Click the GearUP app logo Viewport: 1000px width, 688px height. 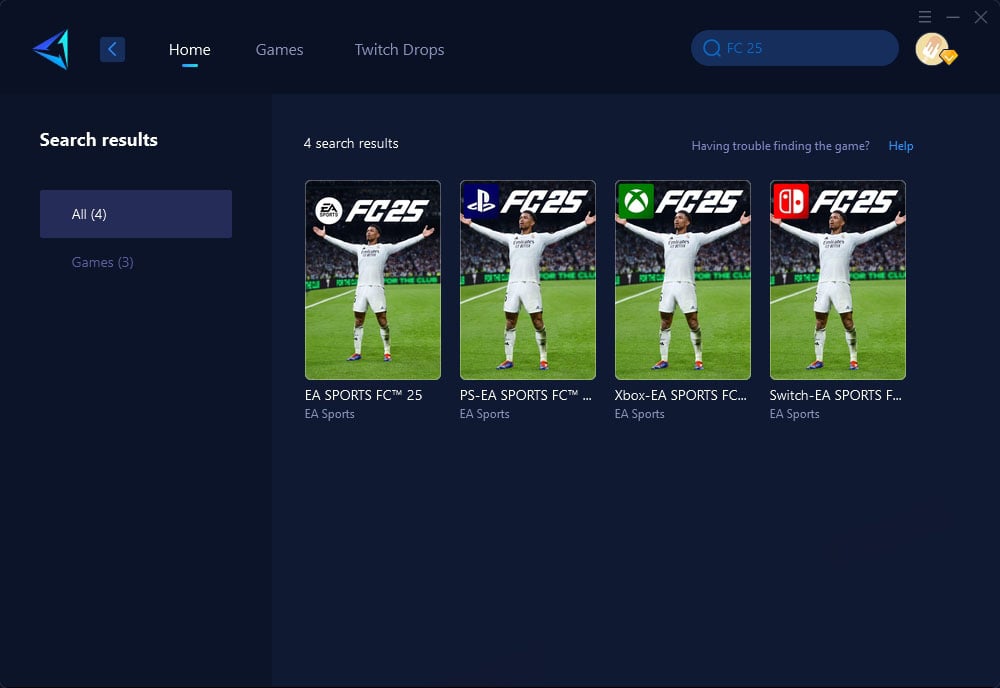click(x=51, y=50)
